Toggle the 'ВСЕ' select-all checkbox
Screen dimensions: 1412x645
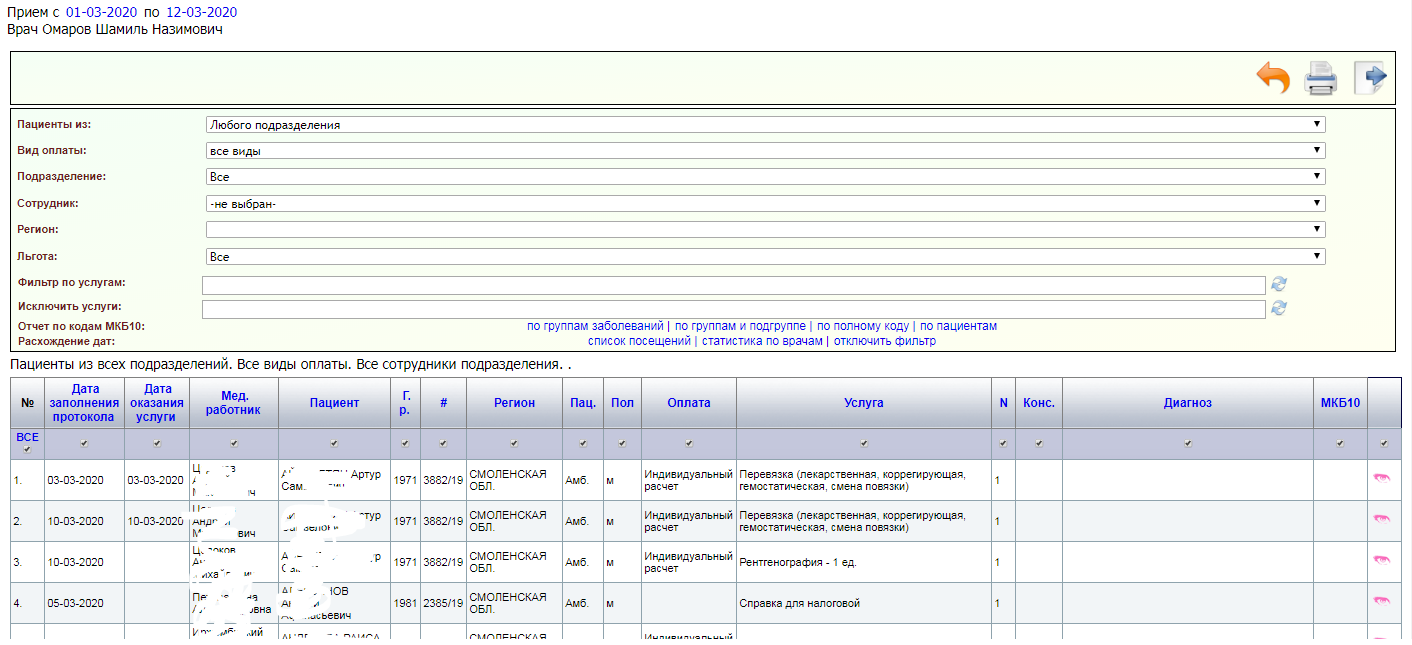(x=27, y=450)
